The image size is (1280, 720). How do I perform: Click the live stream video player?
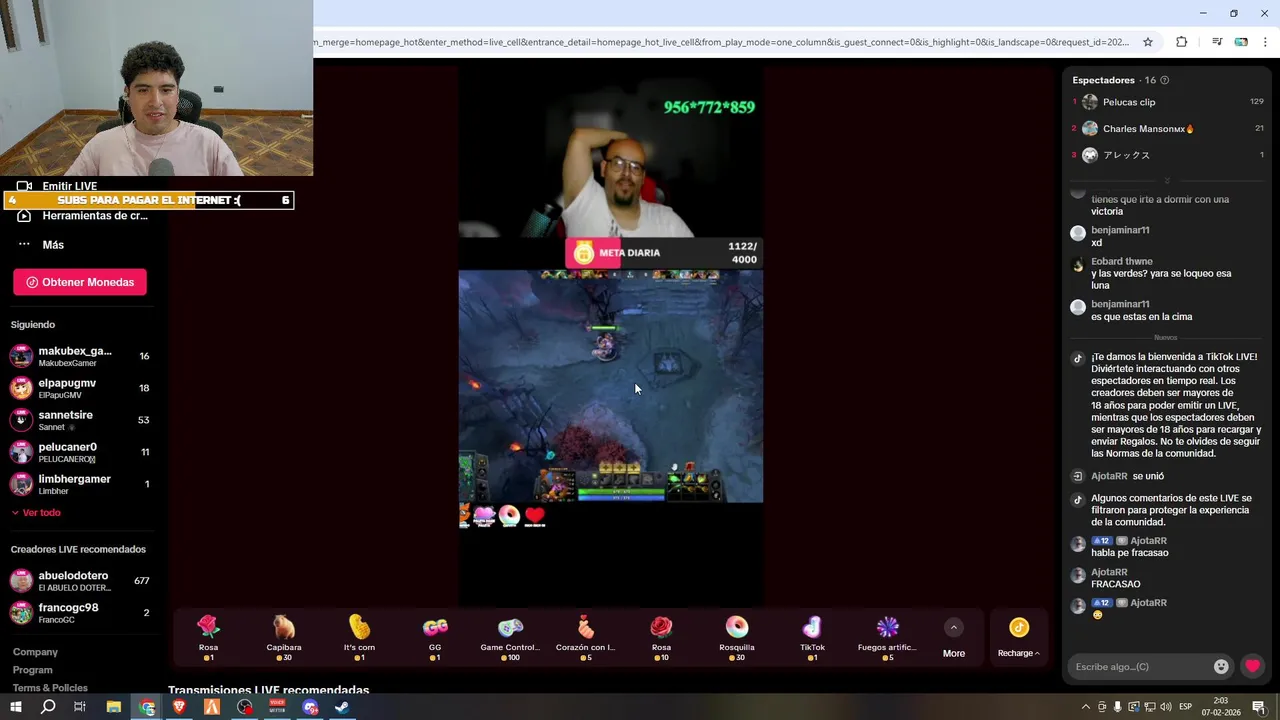(610, 336)
